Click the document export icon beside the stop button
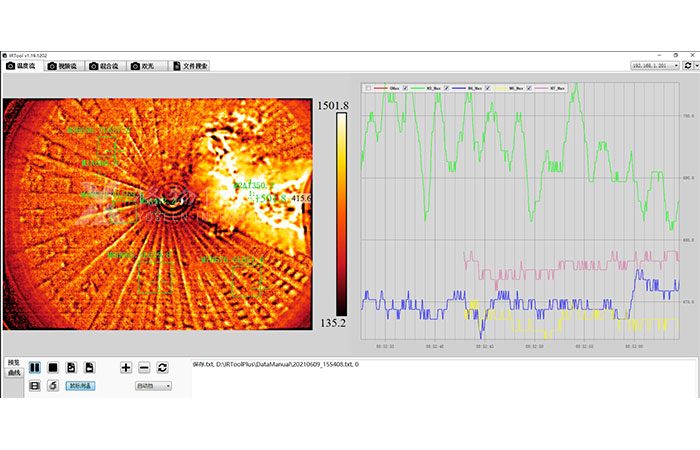 pos(71,367)
